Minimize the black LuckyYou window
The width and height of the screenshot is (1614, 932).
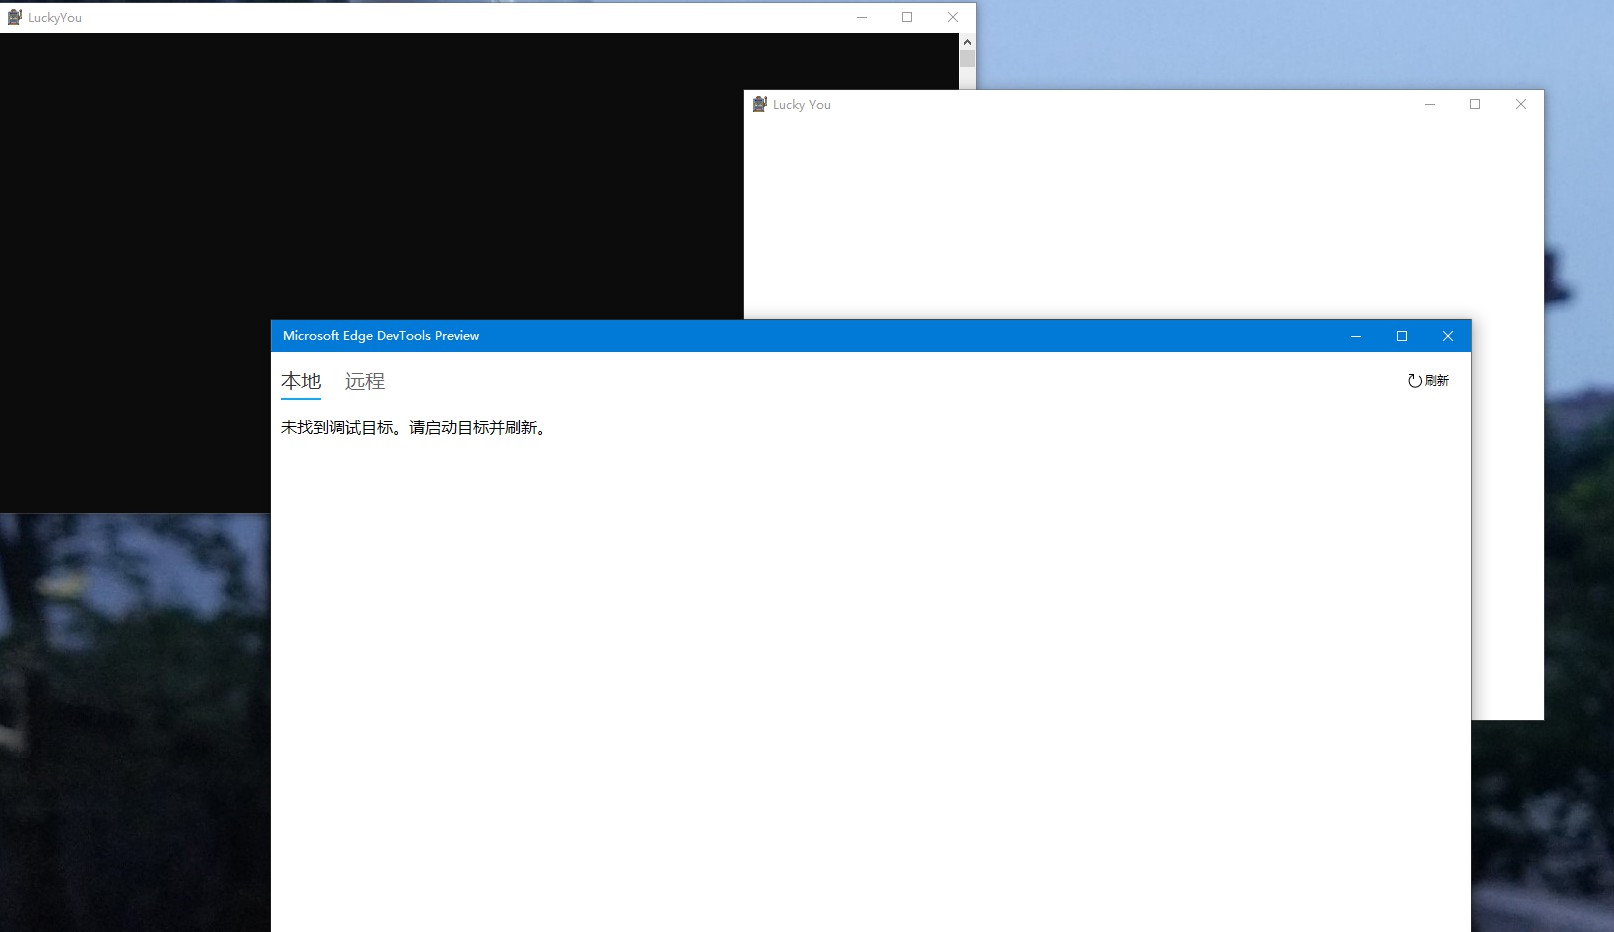click(862, 17)
